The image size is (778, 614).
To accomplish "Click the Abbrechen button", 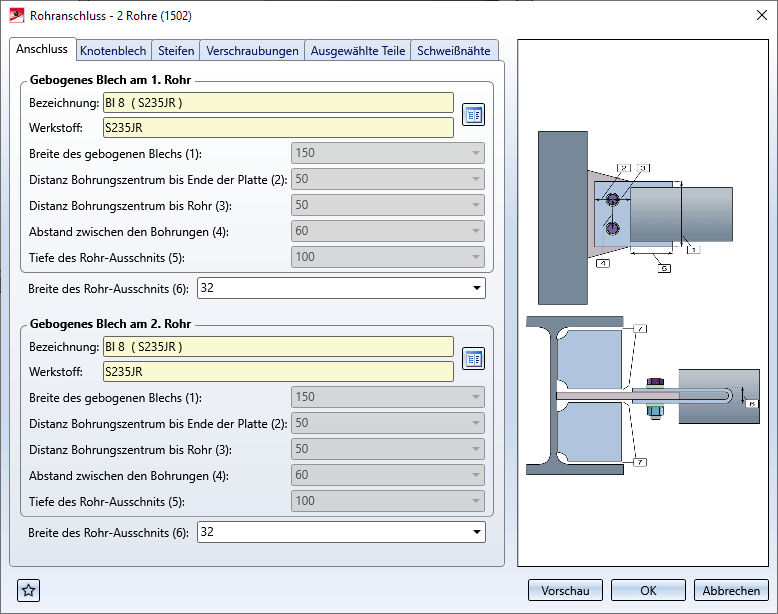I will (x=732, y=590).
